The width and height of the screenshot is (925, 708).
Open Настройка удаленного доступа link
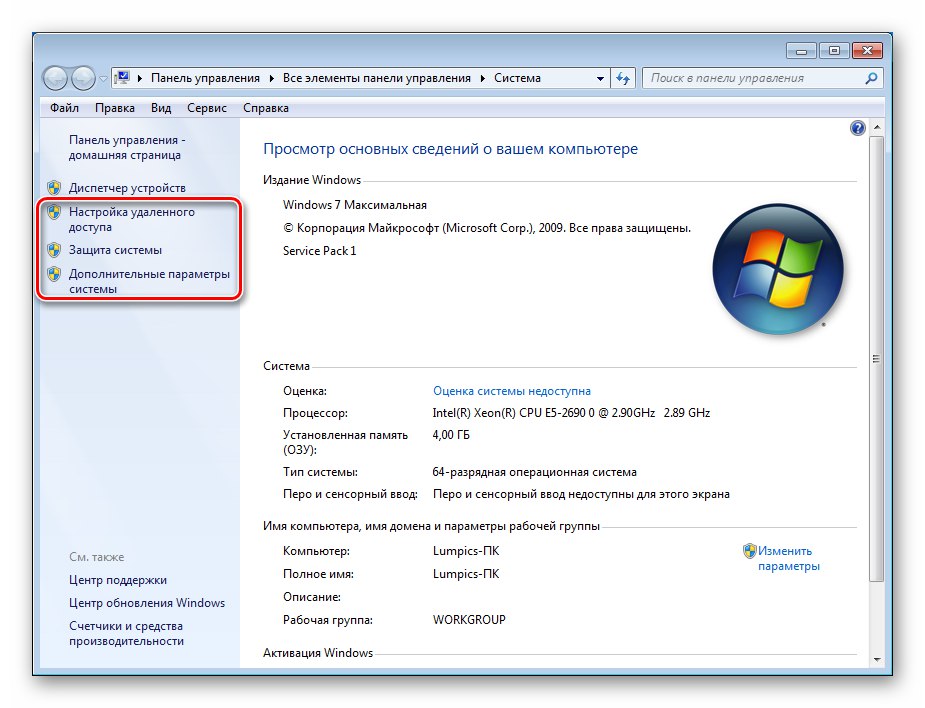131,219
